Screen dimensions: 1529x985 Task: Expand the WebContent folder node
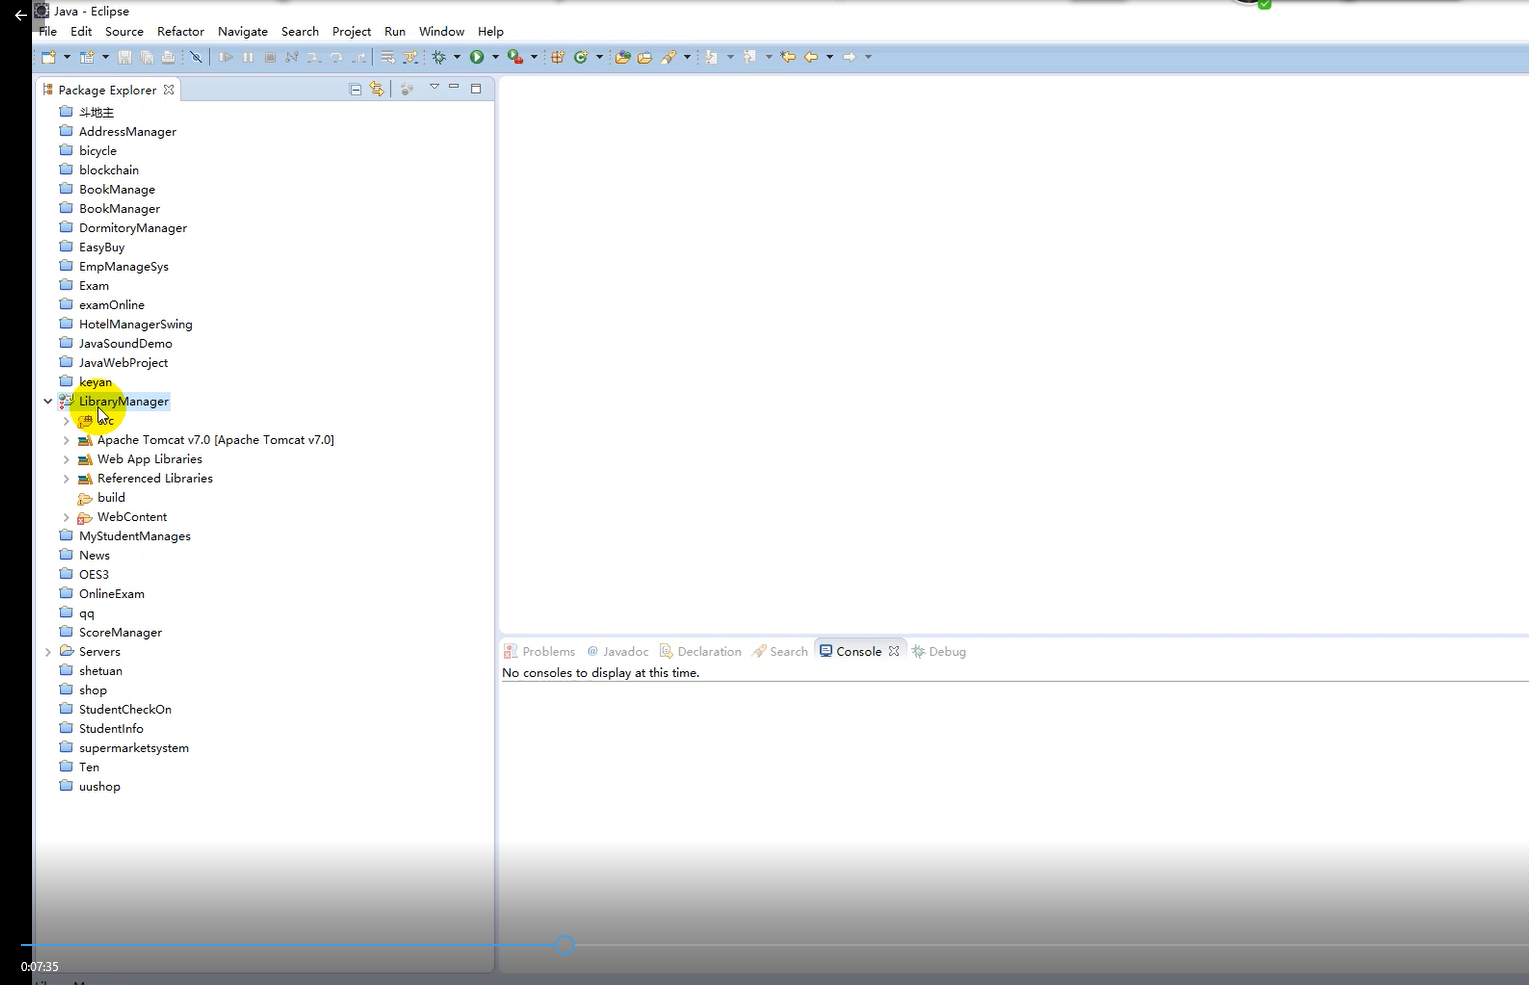(x=66, y=517)
